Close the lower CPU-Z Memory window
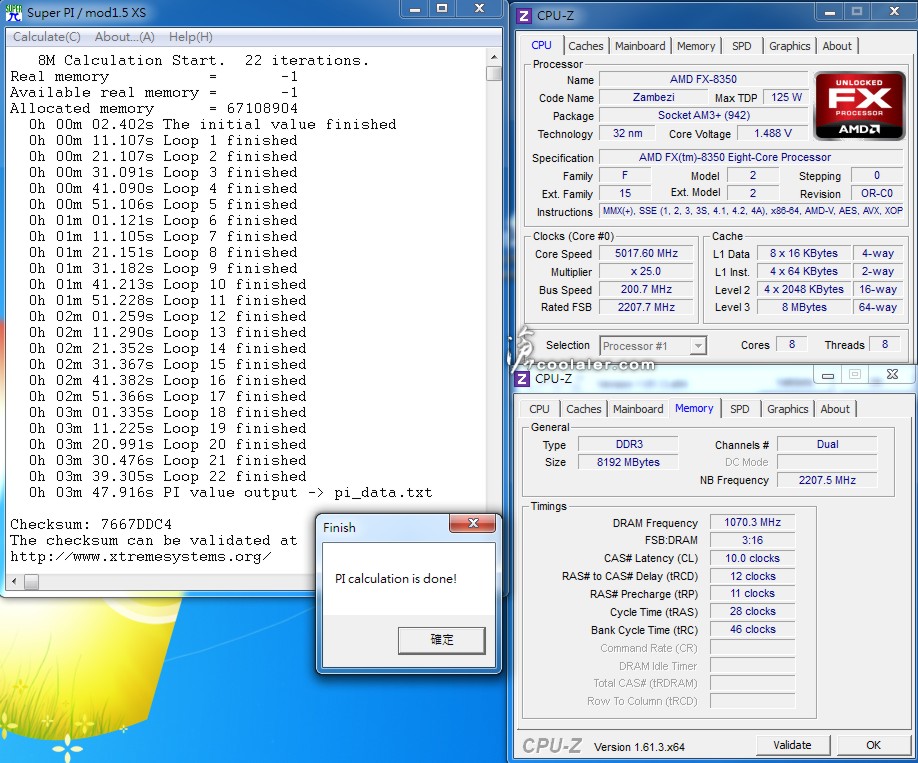 892,375
